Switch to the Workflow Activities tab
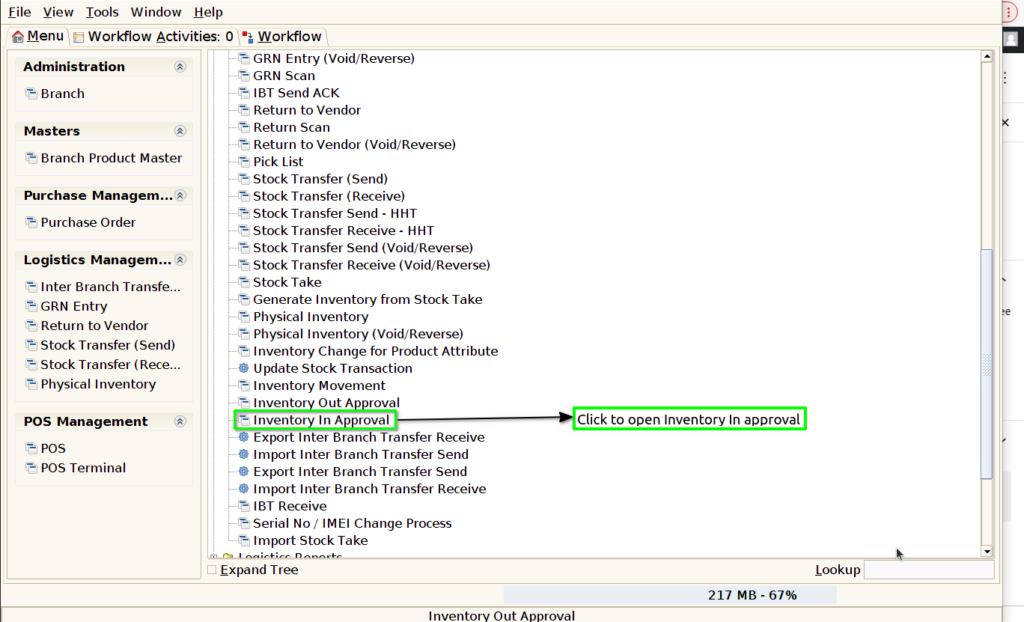 [153, 37]
